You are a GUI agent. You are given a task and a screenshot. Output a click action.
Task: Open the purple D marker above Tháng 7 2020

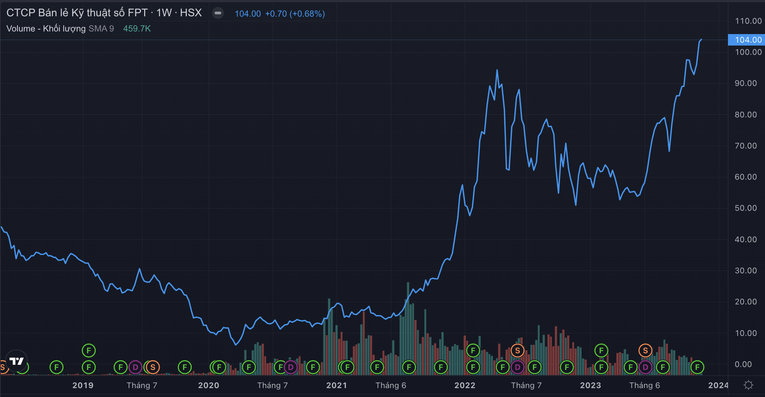[291, 367]
